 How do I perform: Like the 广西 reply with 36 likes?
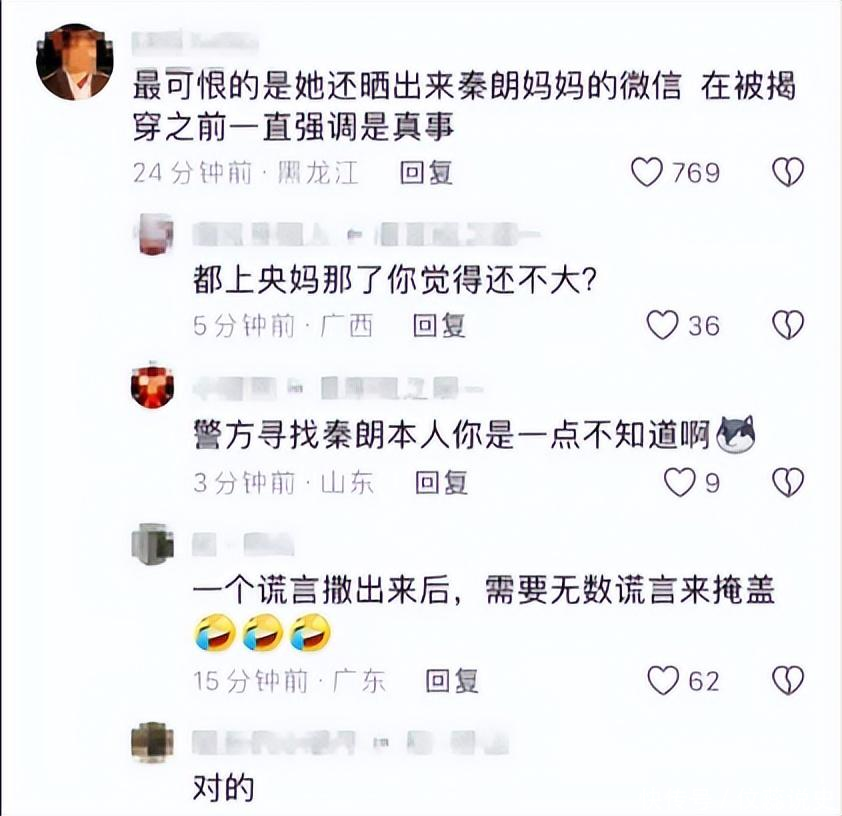click(662, 325)
